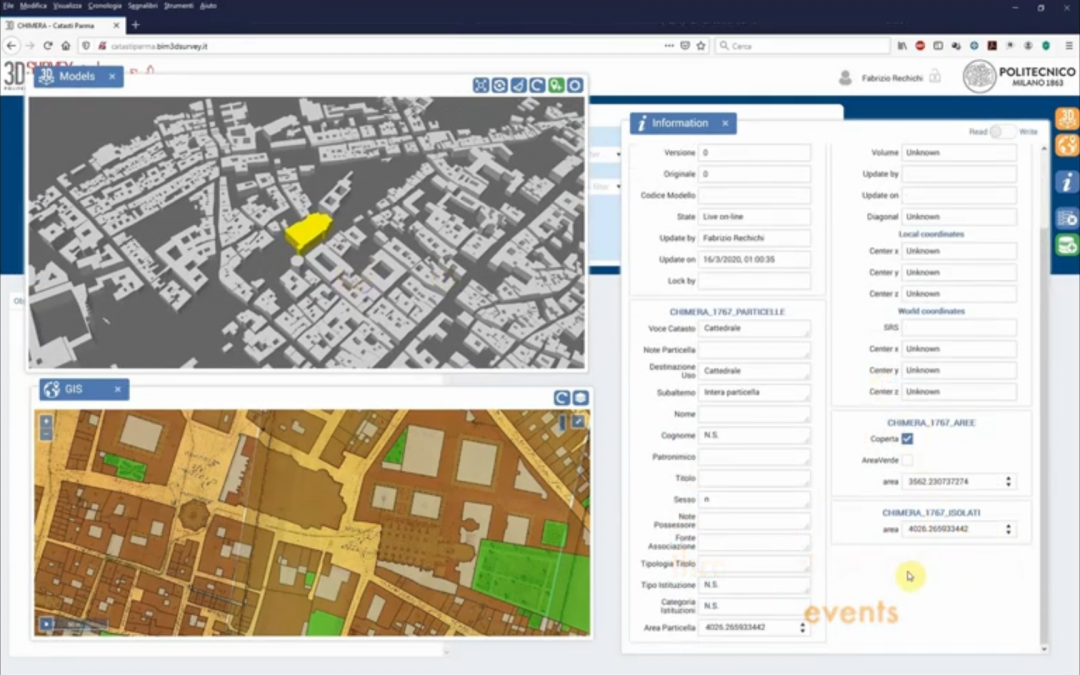Click the Volume field showing Unknown
Screen dimensions: 1080x675
(x=959, y=153)
